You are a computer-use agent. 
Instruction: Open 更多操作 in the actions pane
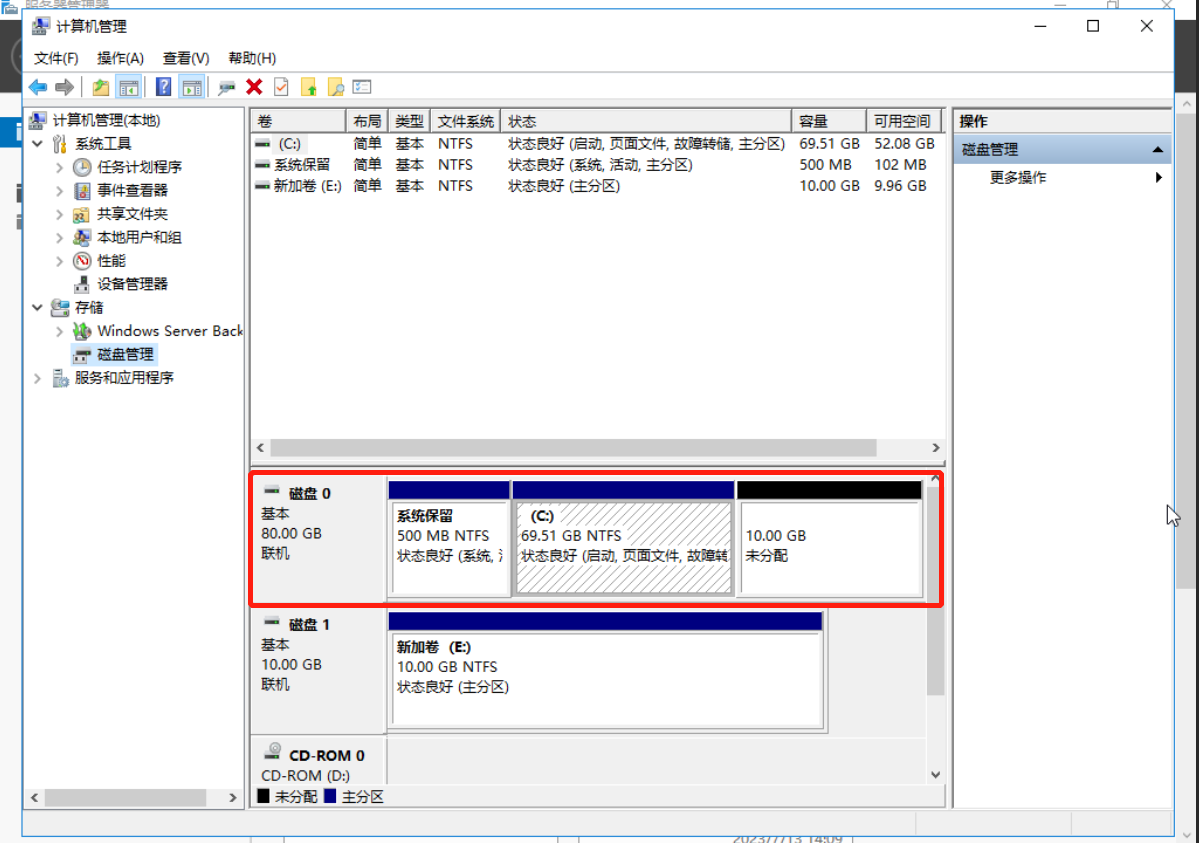(x=1018, y=177)
